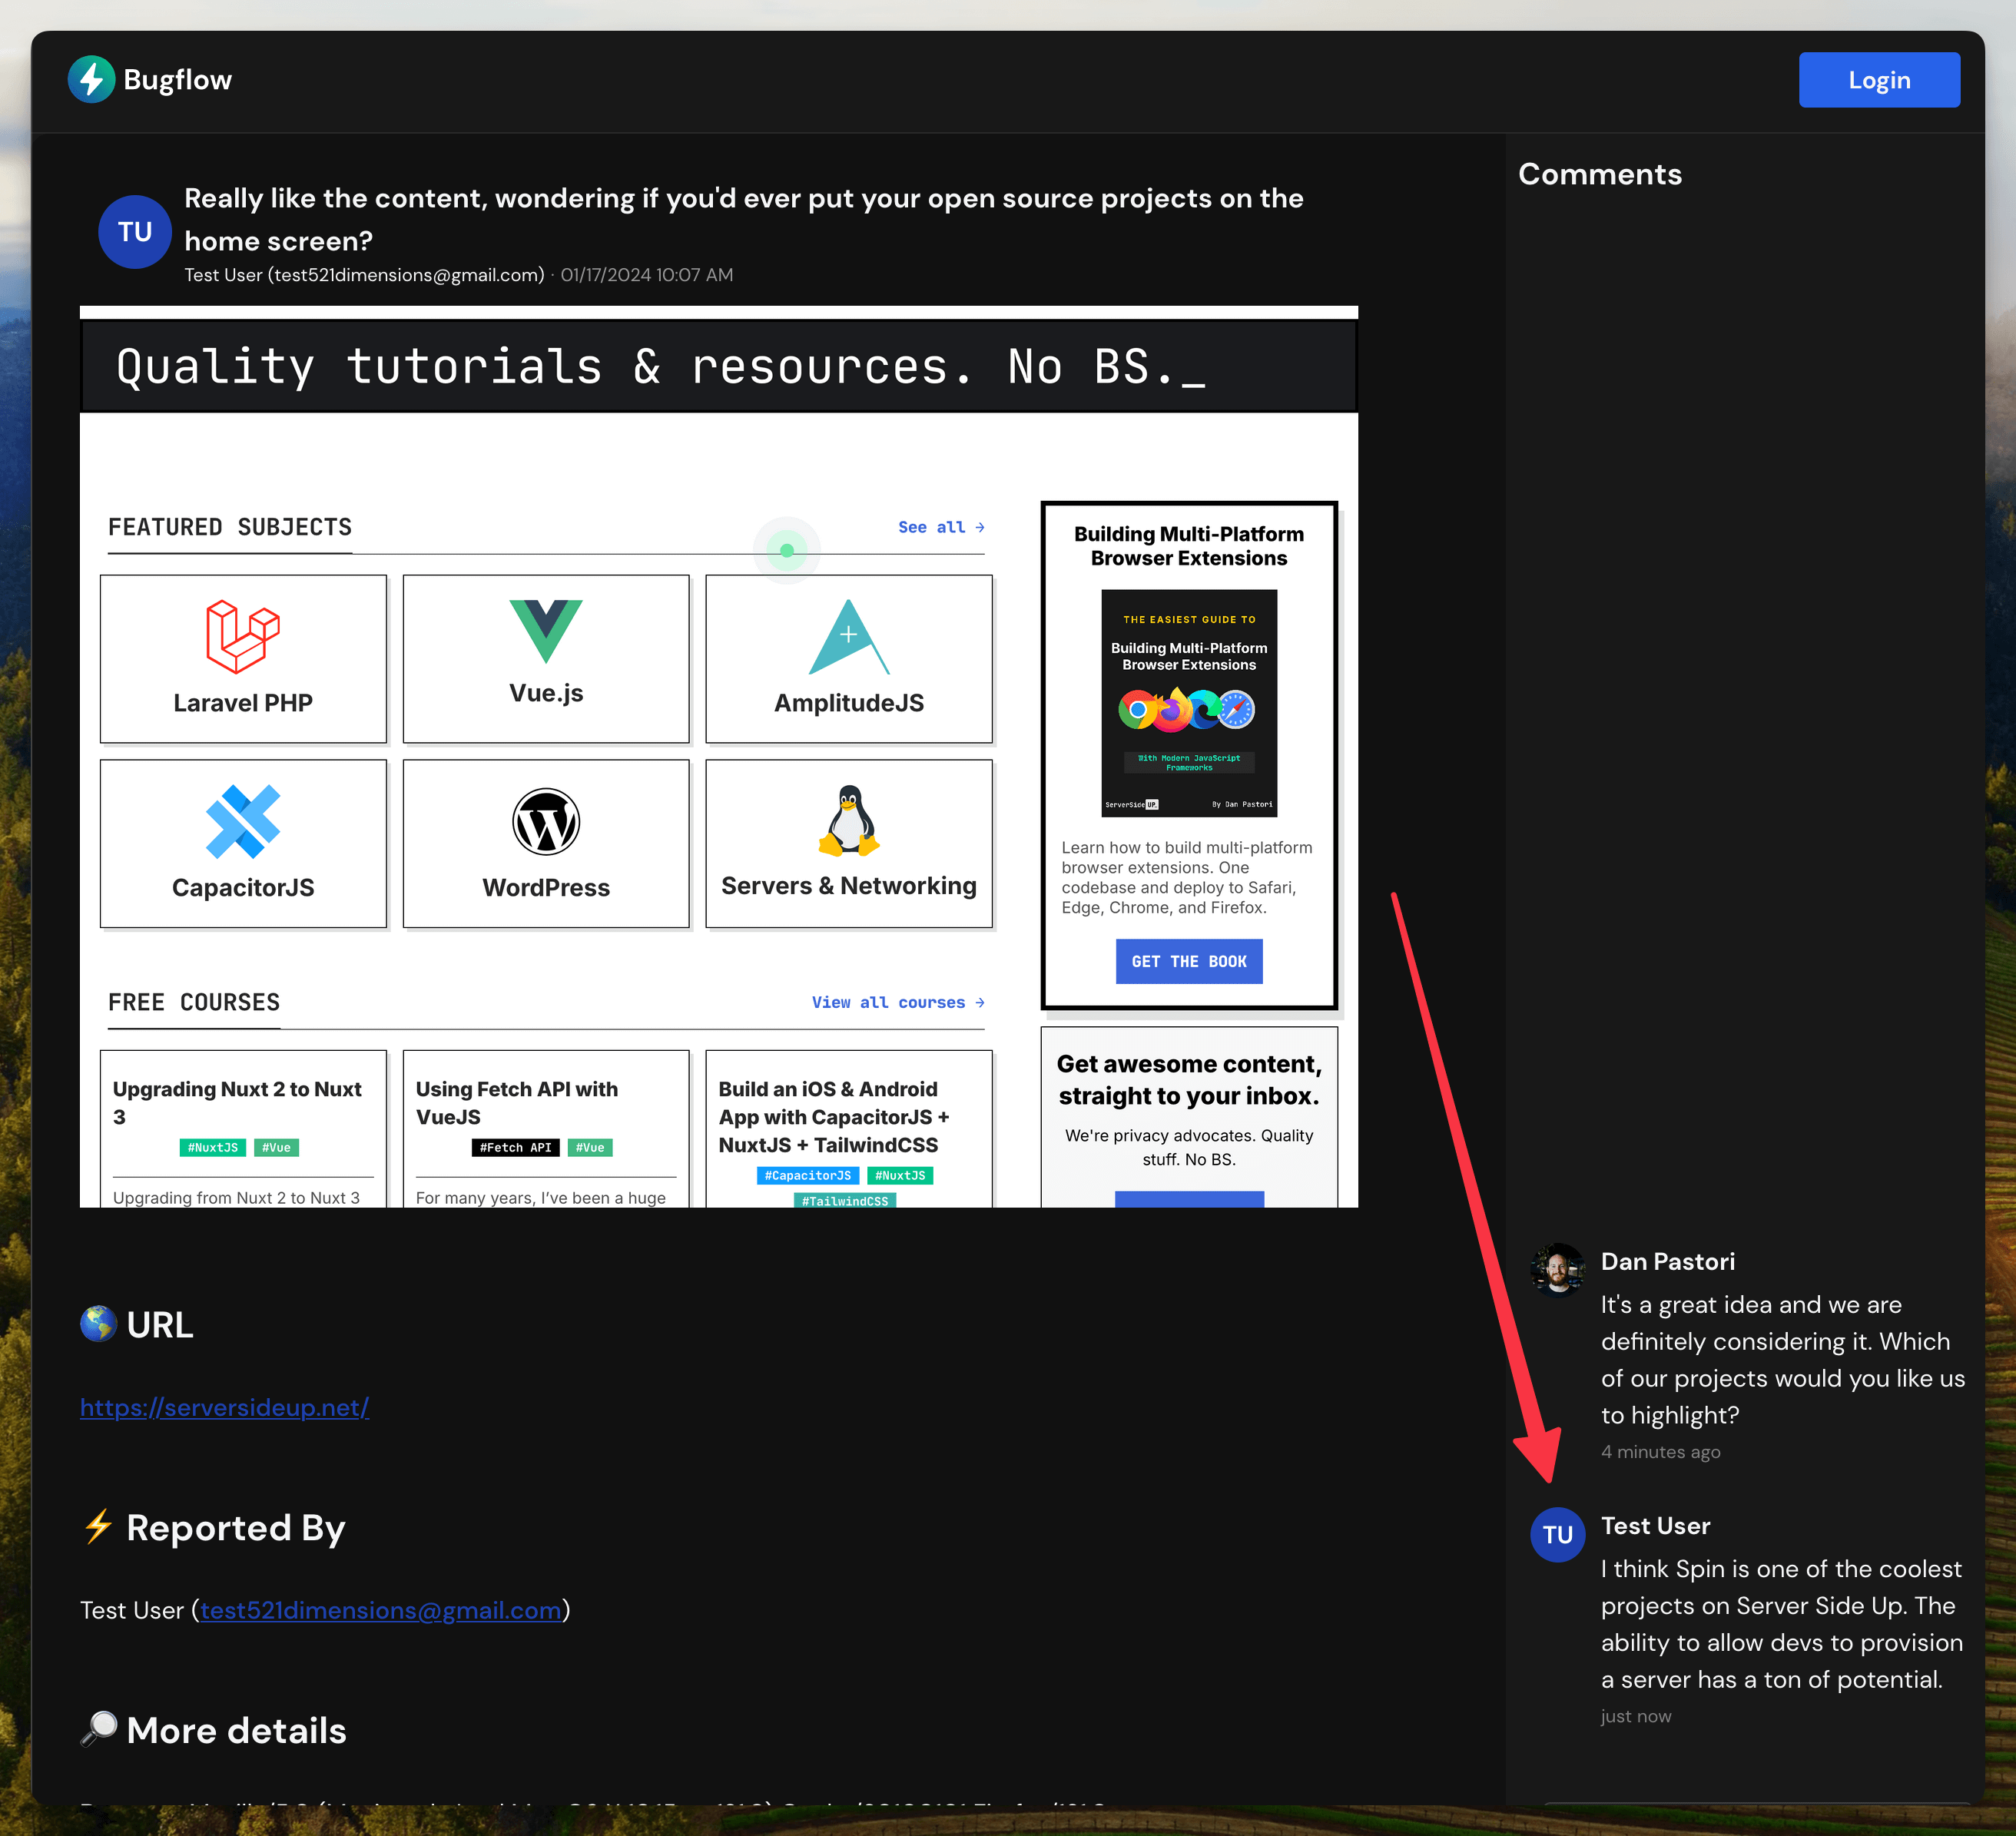Click the "Bugflow" brand name text
Screen dimensions: 2016x1836
(x=178, y=80)
